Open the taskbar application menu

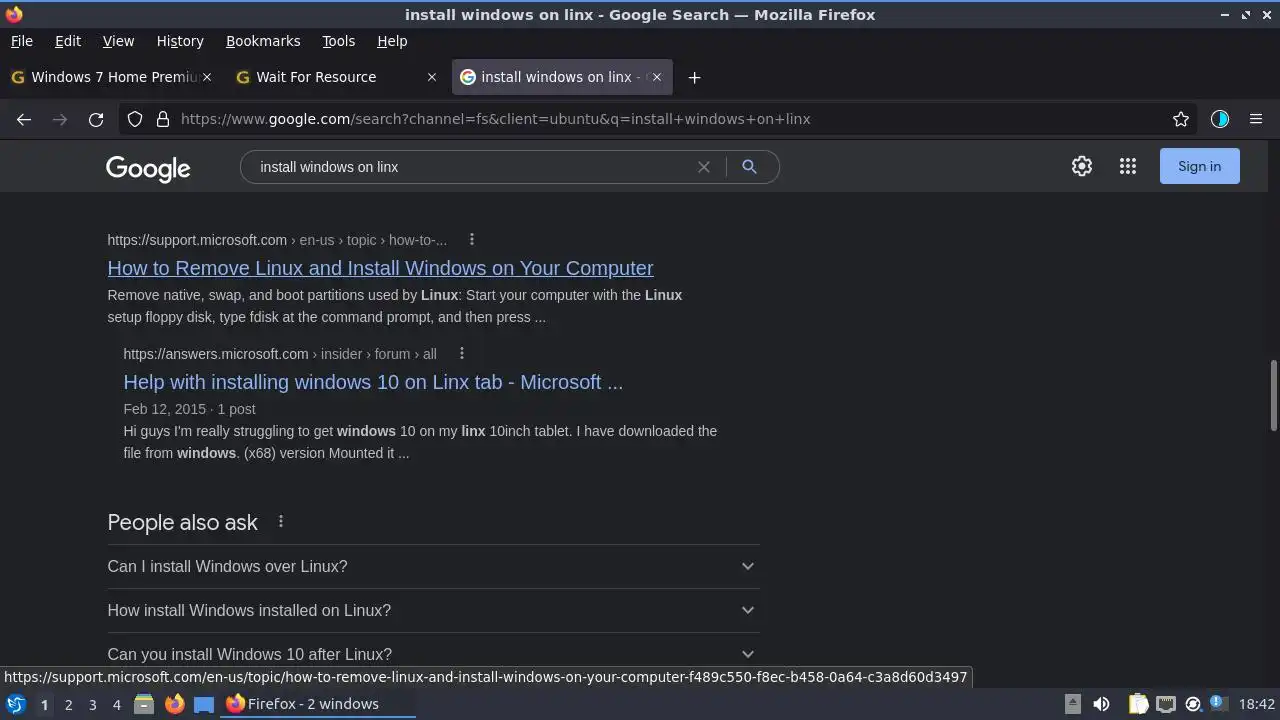15,704
